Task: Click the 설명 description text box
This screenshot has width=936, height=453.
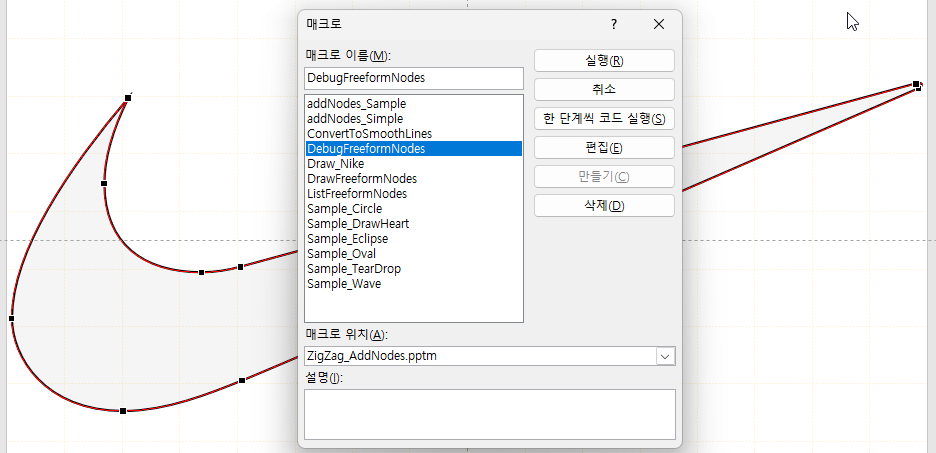Action: pyautogui.click(x=489, y=414)
